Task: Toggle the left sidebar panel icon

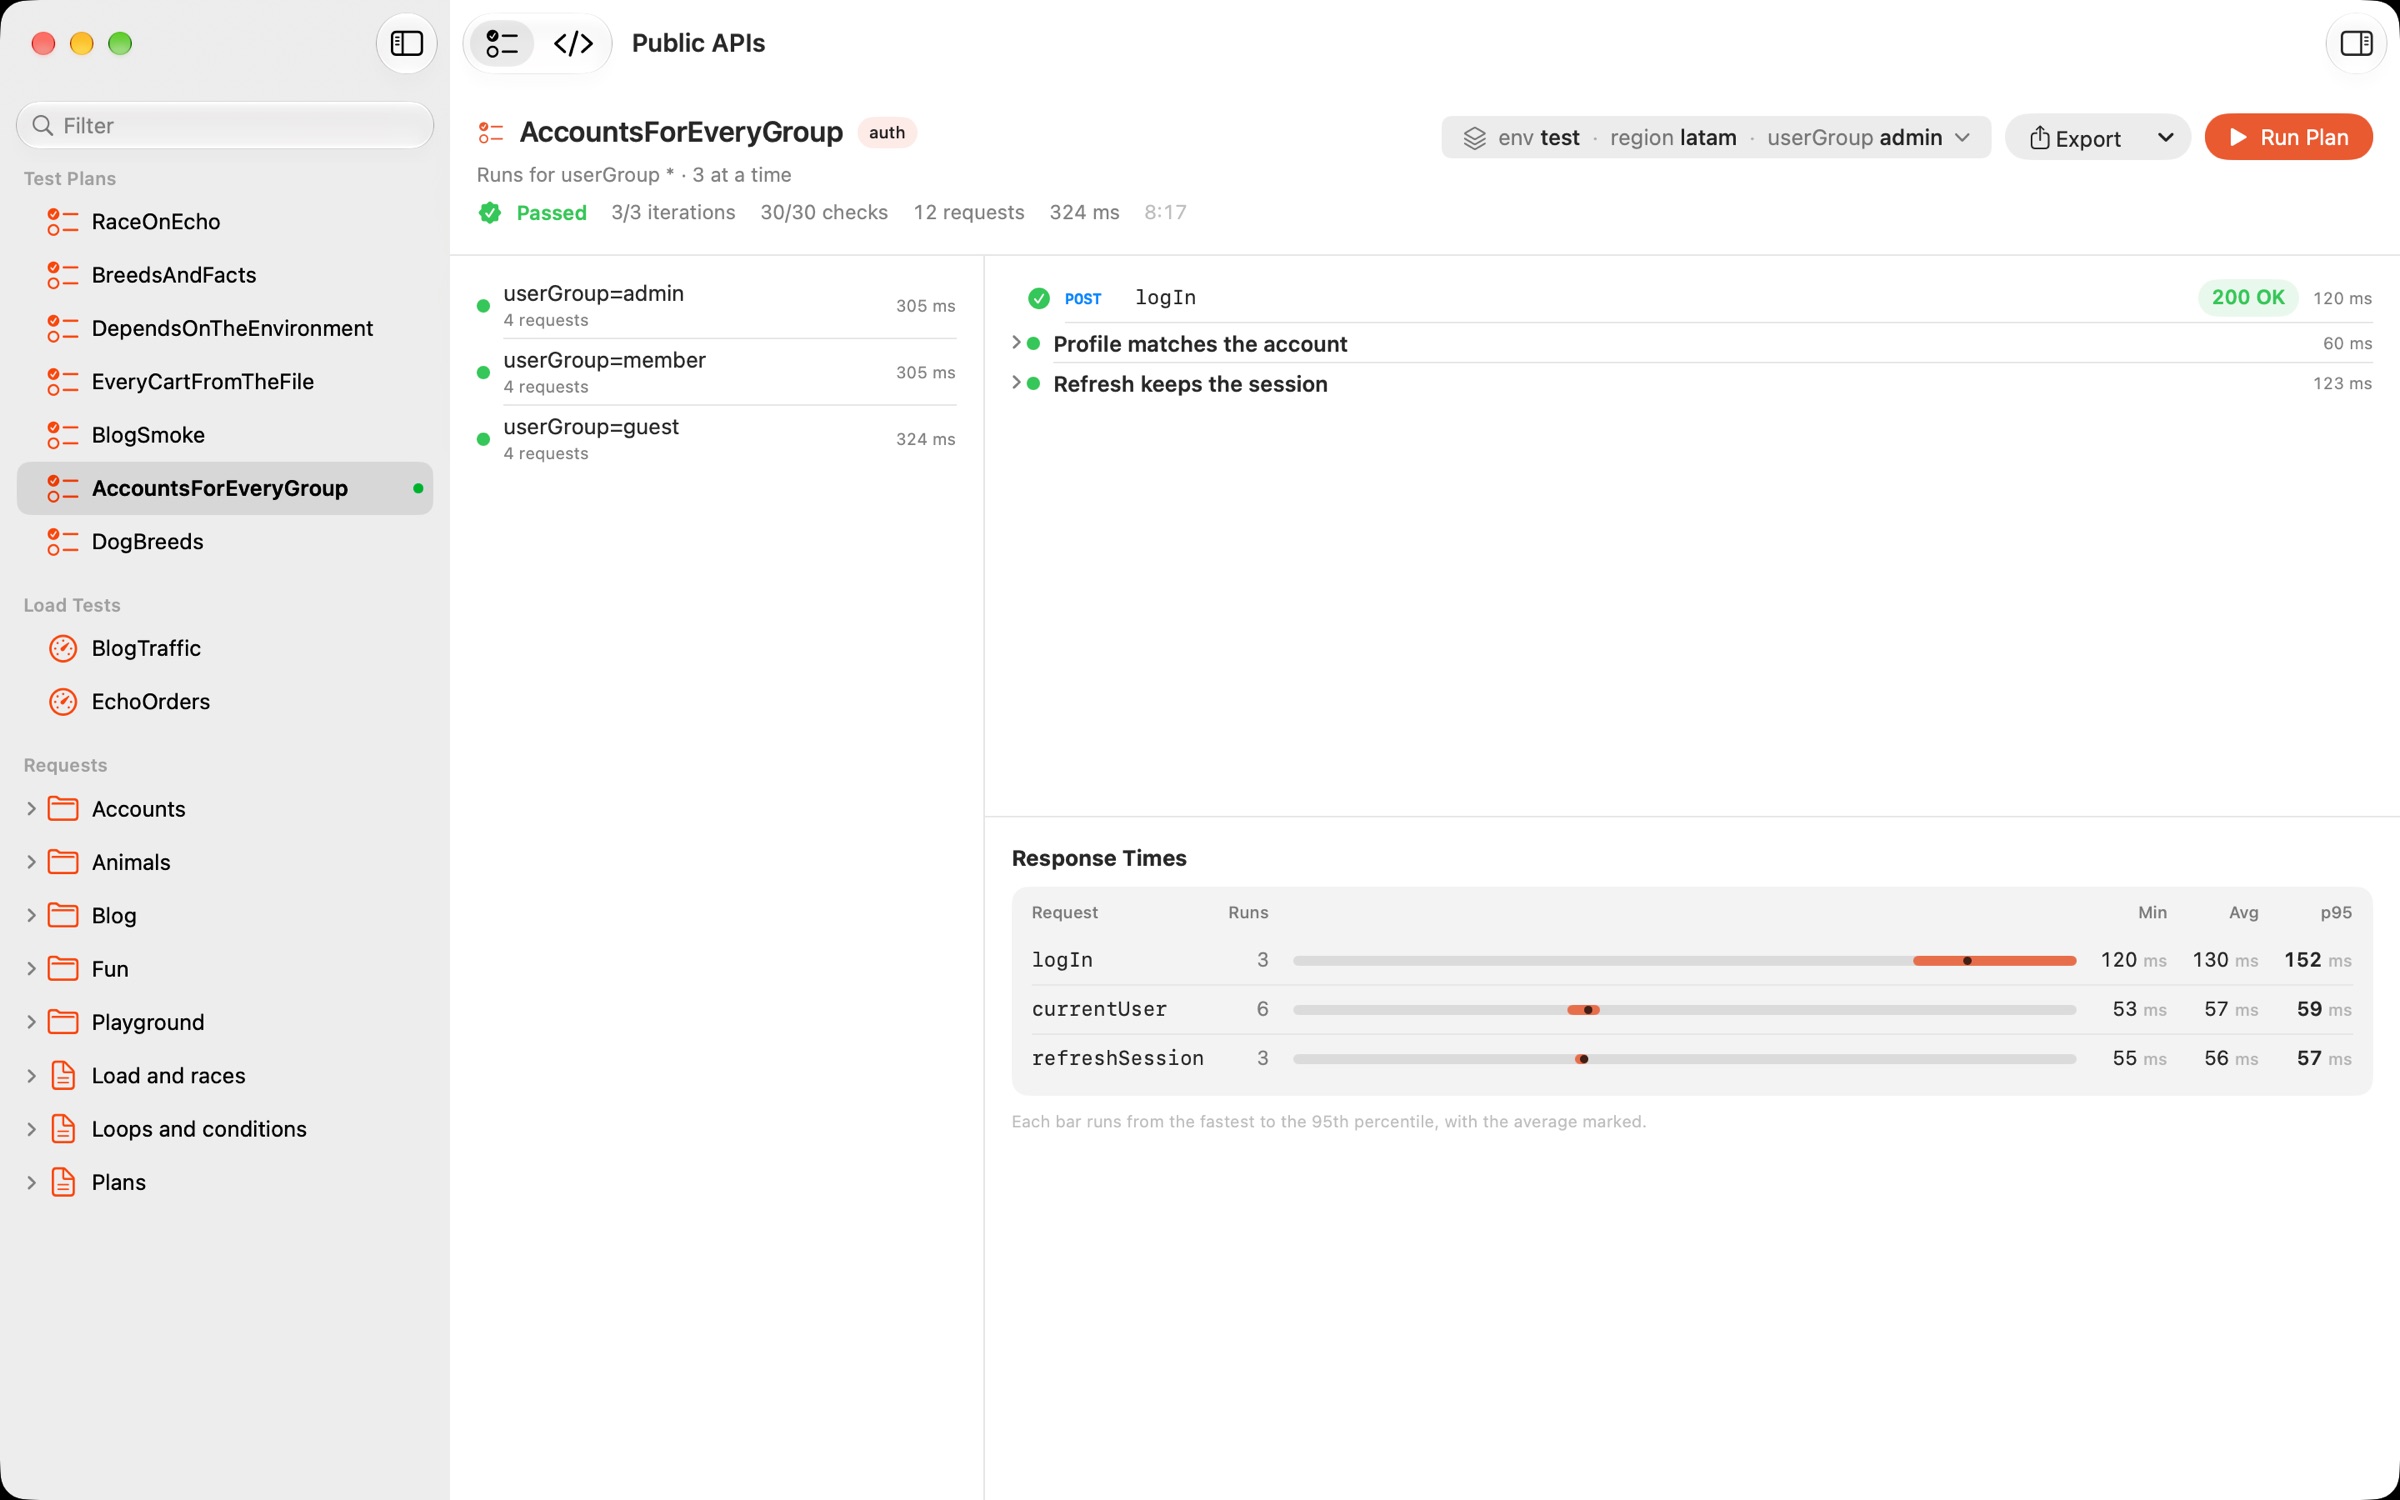Action: [406, 43]
